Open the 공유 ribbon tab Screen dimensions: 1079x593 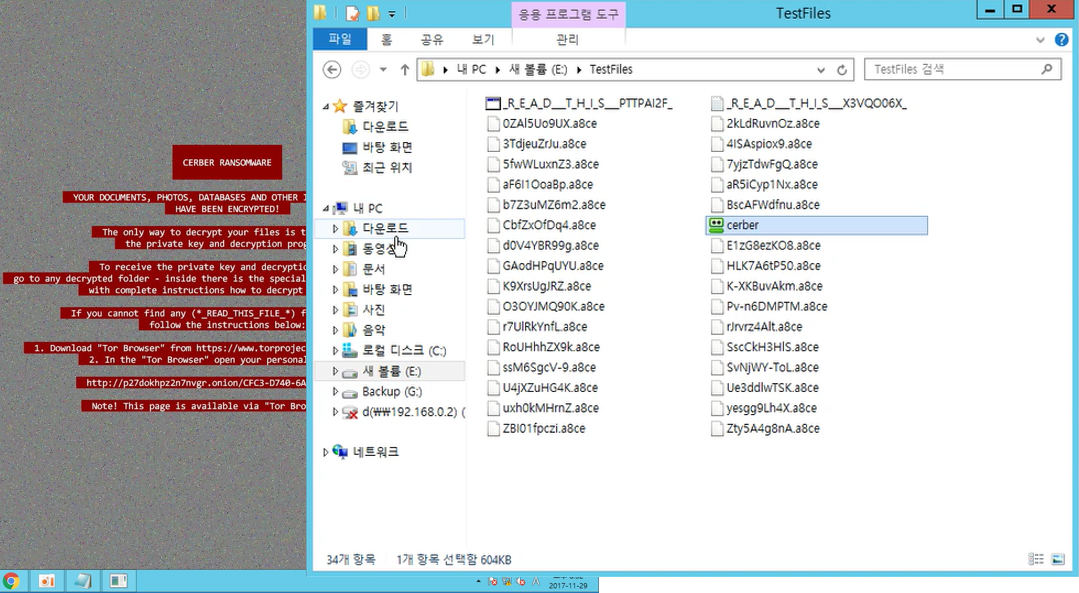coord(431,40)
